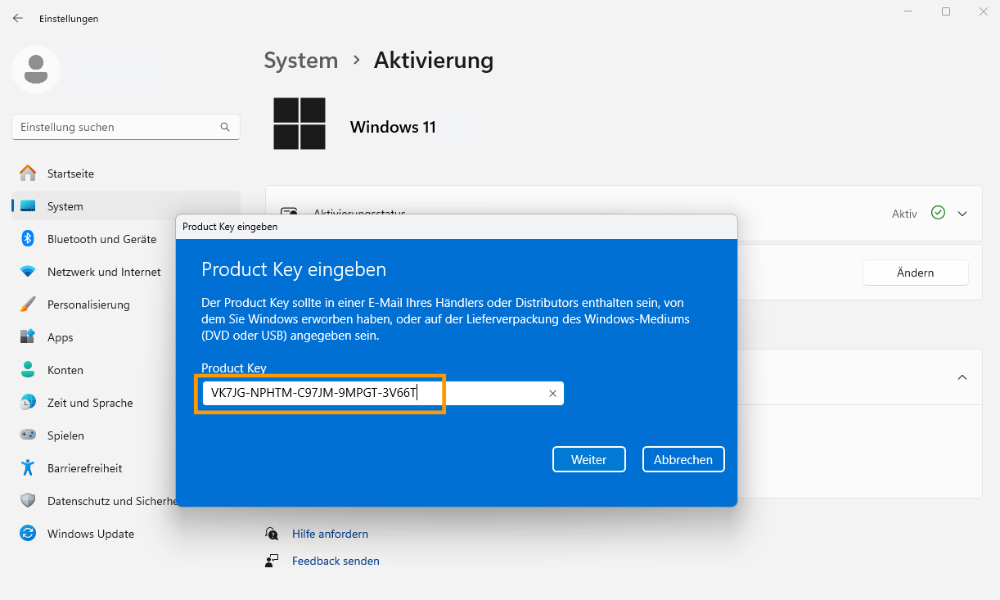Click the Weiter button
Viewport: 1000px width, 600px height.
[x=589, y=459]
